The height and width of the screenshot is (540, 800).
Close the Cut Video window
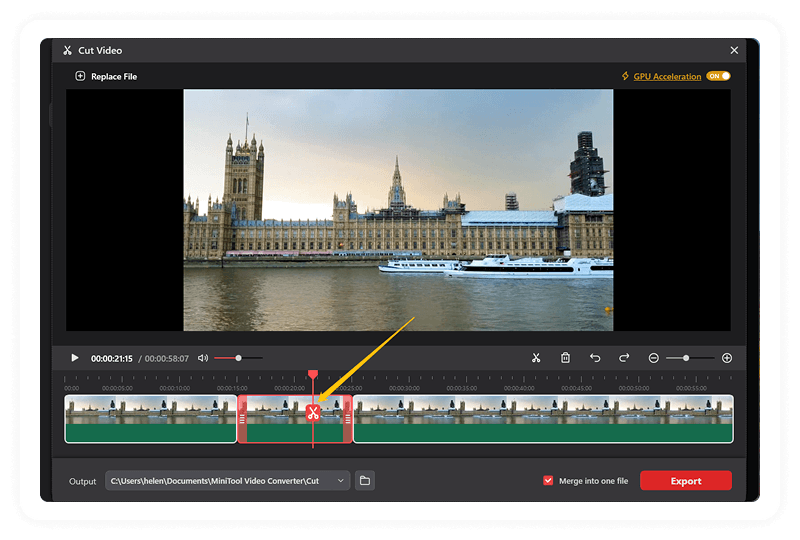[x=734, y=50]
